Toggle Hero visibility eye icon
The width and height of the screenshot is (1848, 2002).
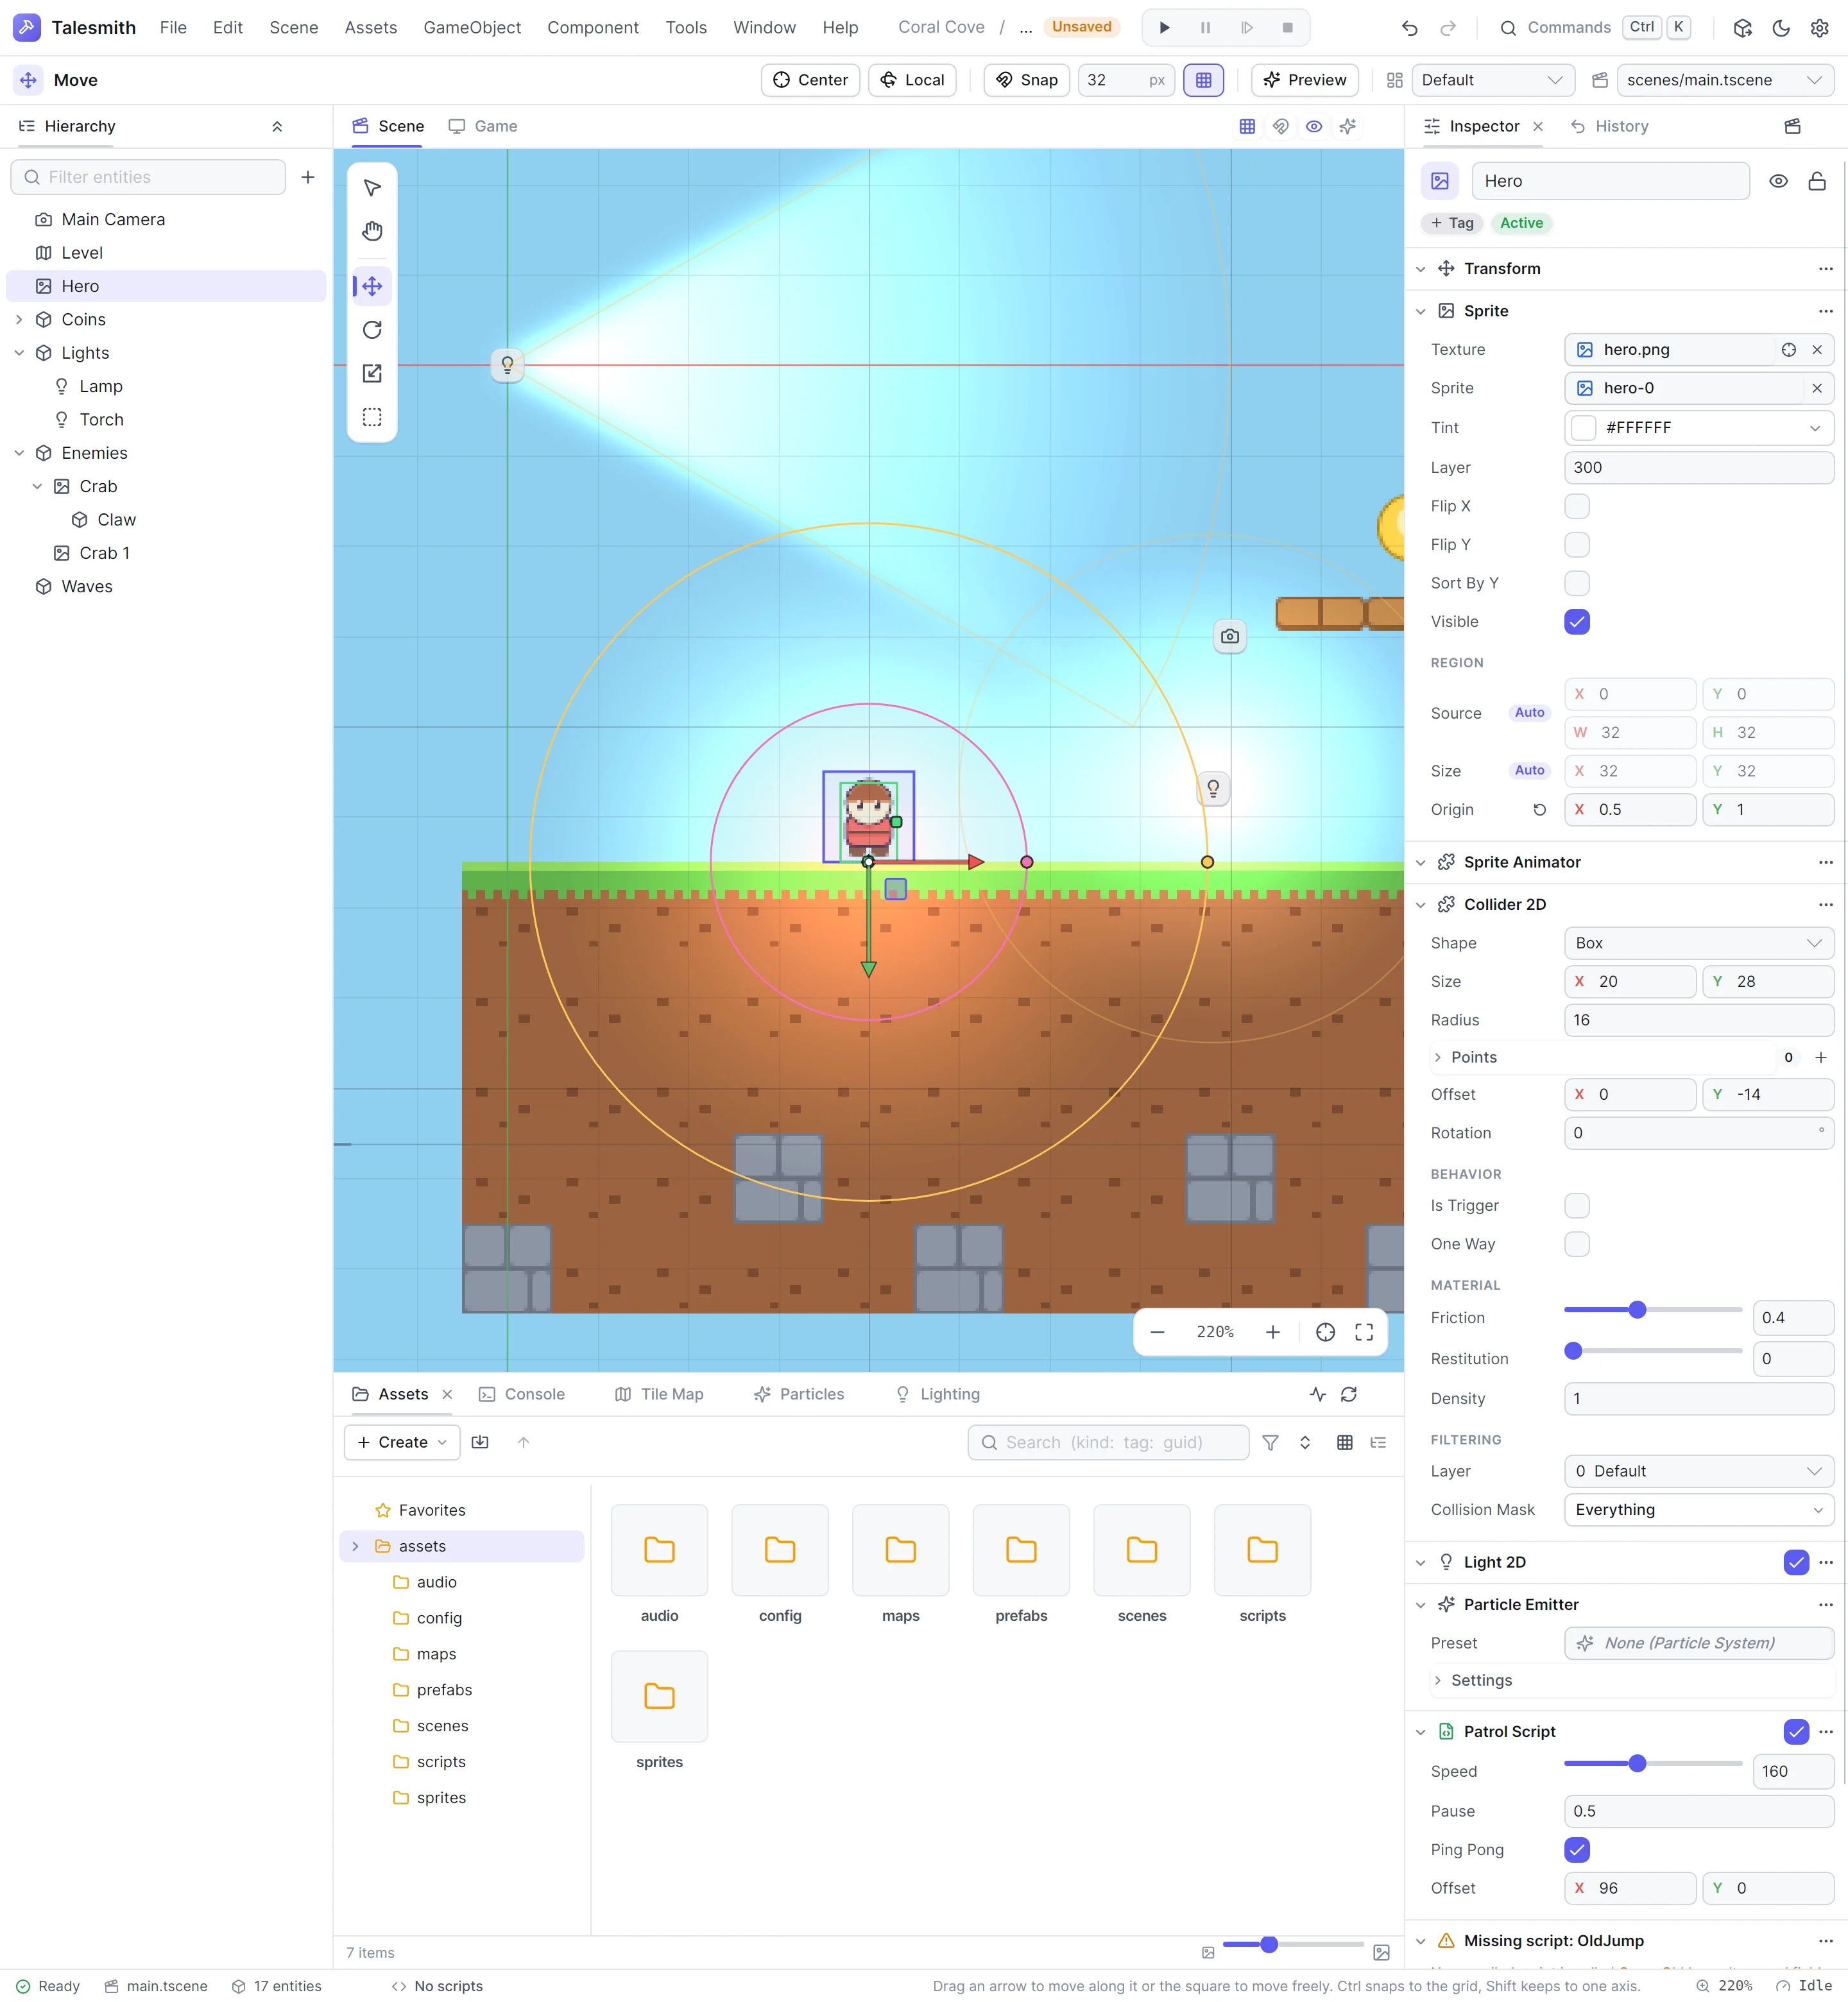click(x=1778, y=181)
